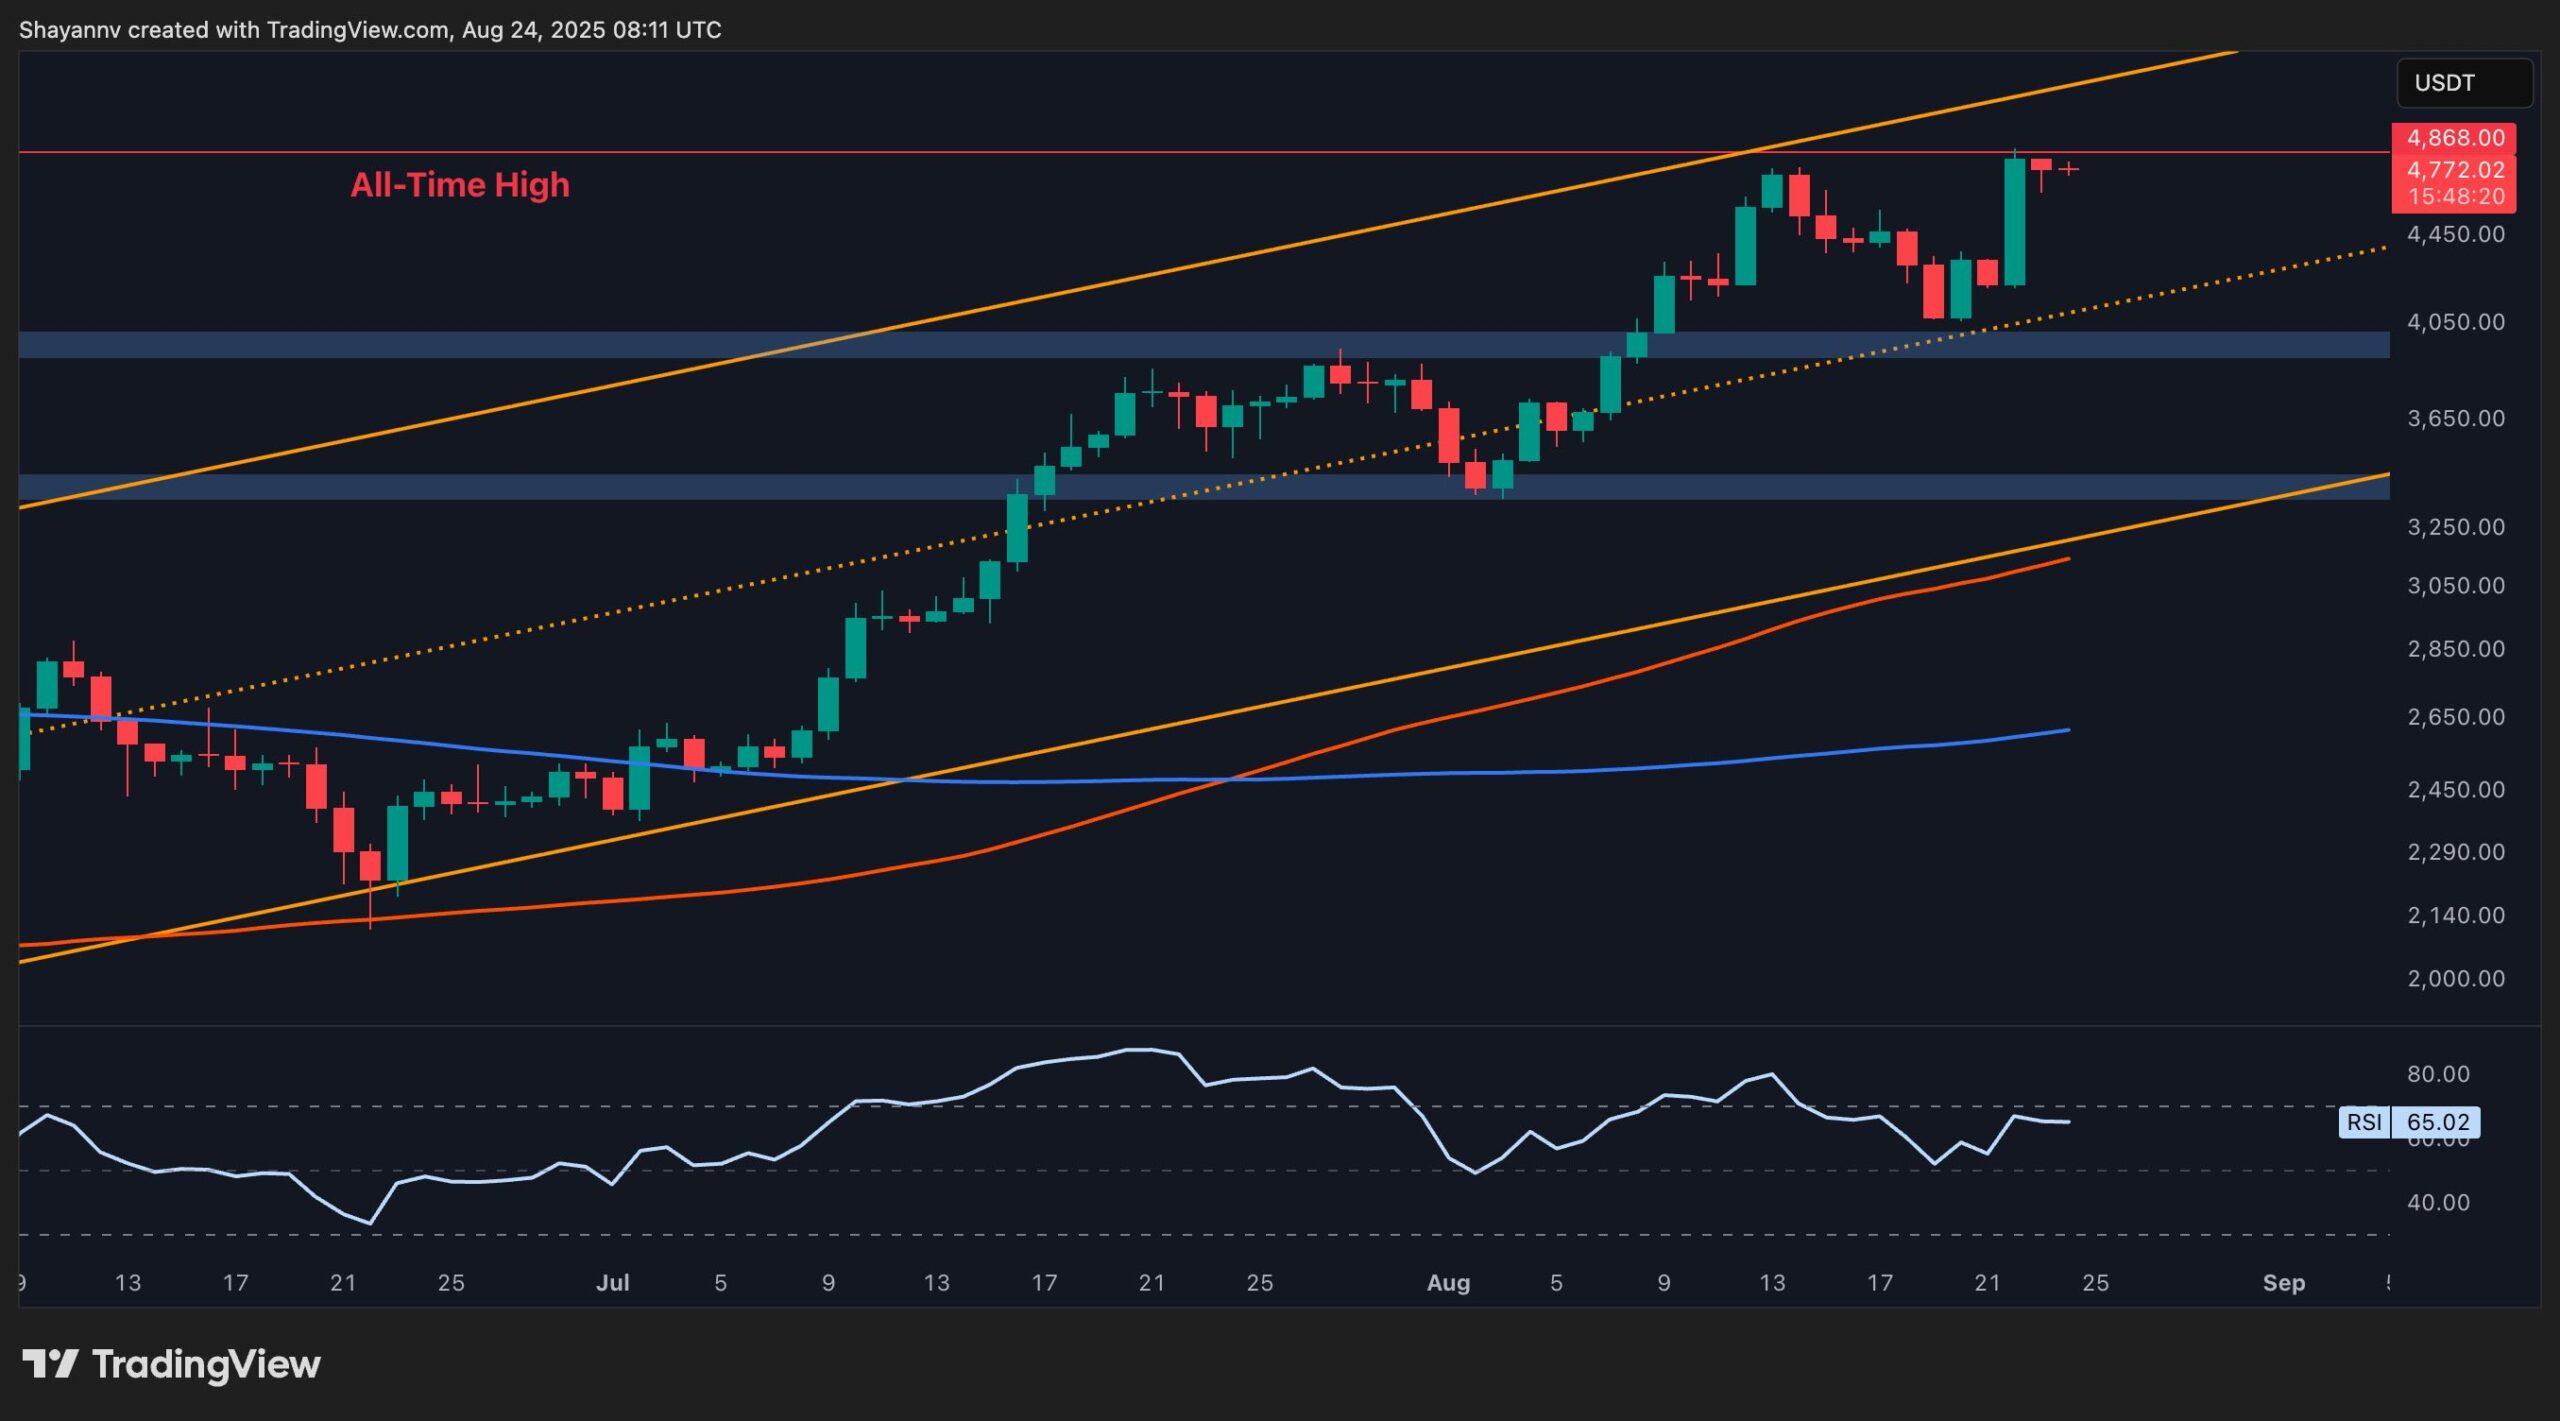Viewport: 2560px width, 1421px height.
Task: Click the 4,050.00 price axis level
Action: (x=2455, y=322)
